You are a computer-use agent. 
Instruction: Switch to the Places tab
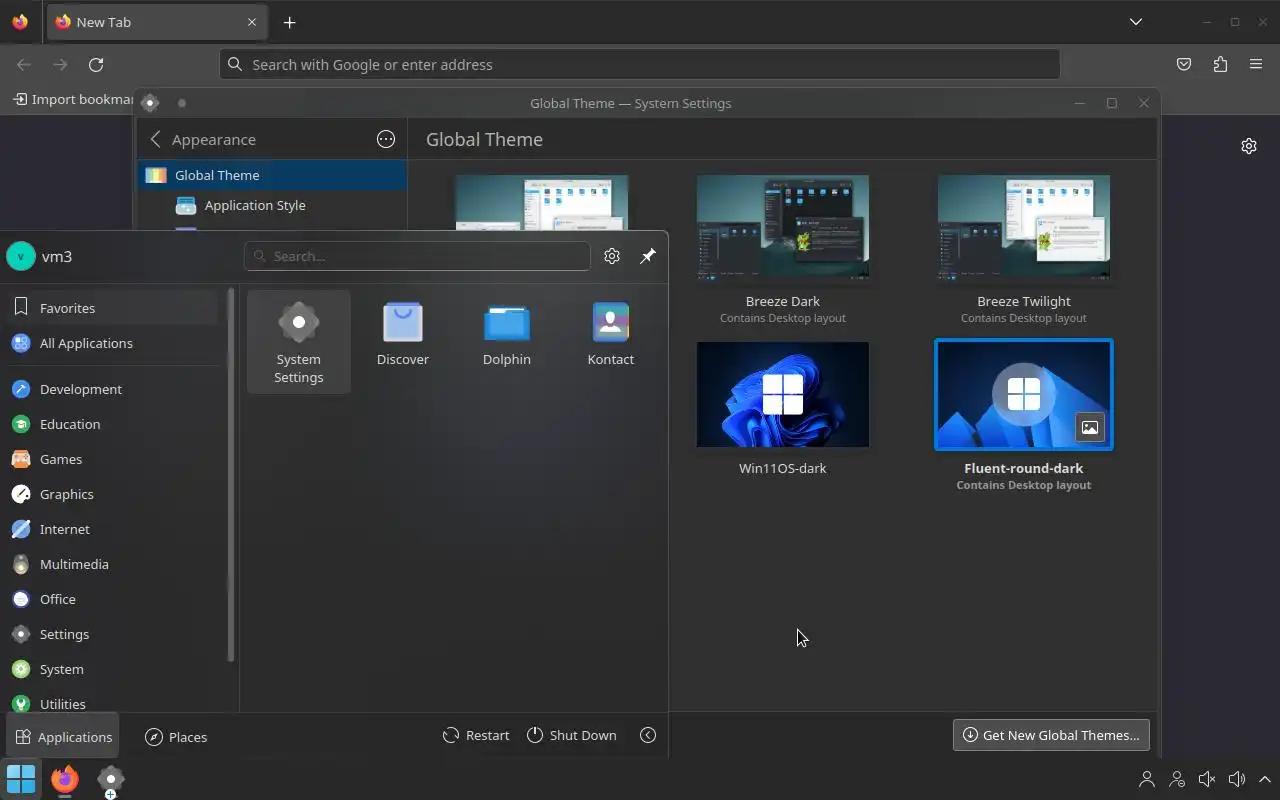tap(176, 737)
